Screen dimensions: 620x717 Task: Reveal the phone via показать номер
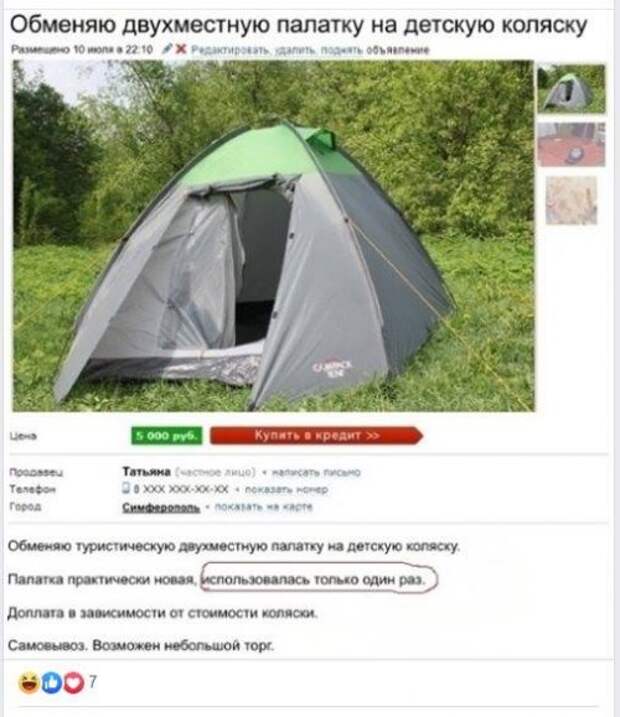click(286, 489)
